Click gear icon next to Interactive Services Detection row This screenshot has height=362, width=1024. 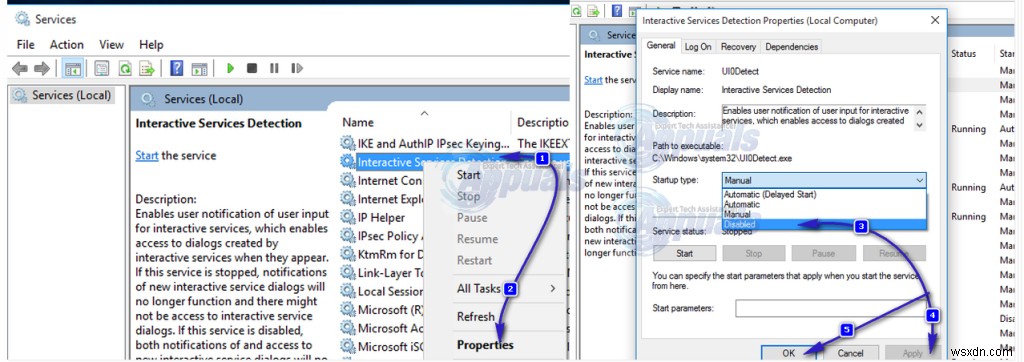347,161
